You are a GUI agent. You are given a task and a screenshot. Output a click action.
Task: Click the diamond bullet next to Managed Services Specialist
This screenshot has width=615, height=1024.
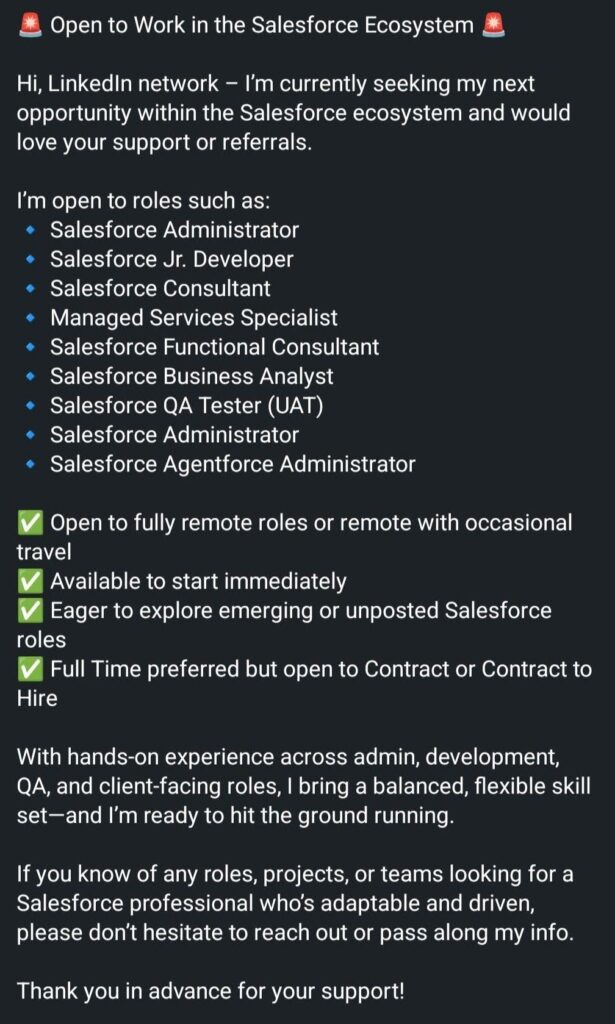pos(30,319)
